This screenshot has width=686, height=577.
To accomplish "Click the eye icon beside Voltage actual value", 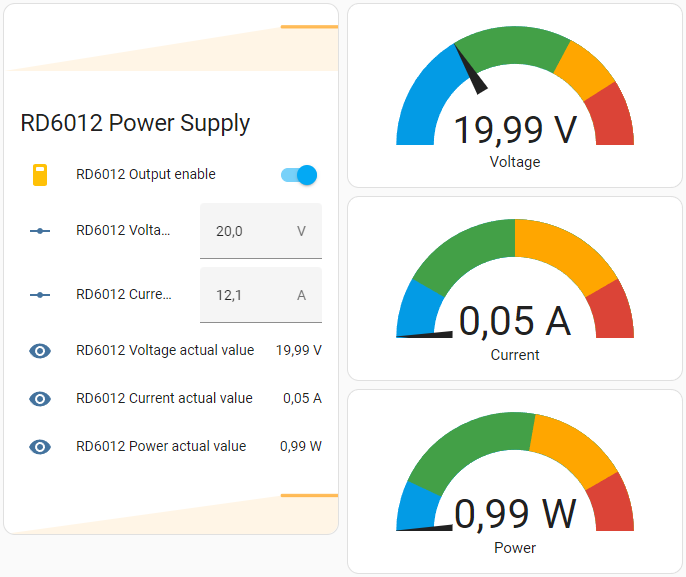I will coord(40,351).
